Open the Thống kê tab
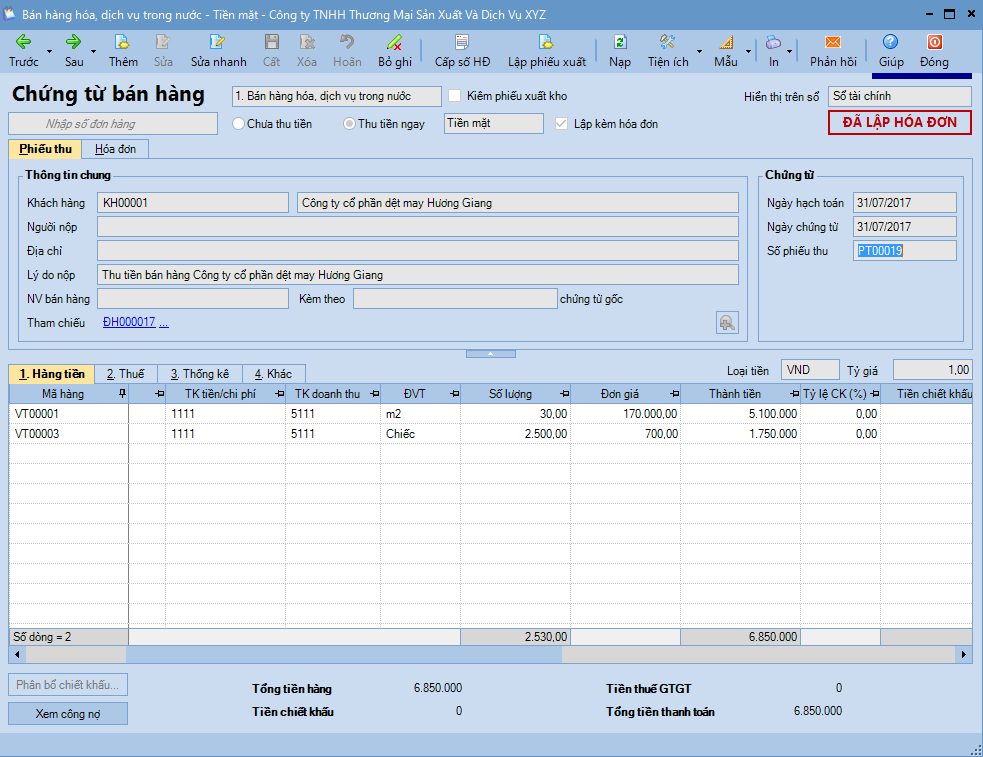The image size is (983, 757). tap(198, 374)
